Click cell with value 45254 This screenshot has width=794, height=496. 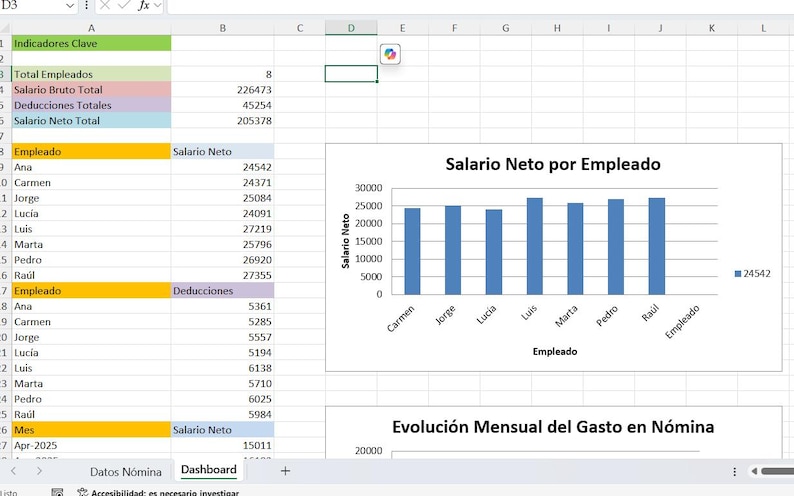(x=223, y=105)
